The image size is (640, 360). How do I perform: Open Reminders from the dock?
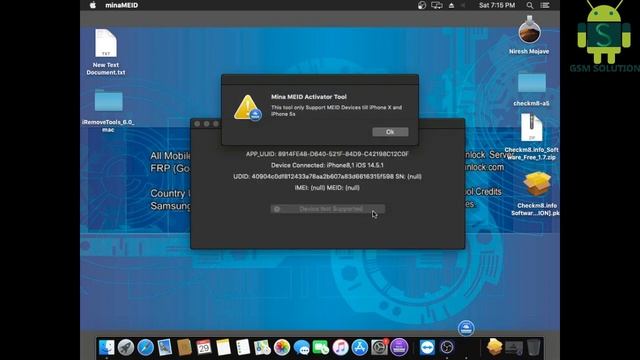243,347
